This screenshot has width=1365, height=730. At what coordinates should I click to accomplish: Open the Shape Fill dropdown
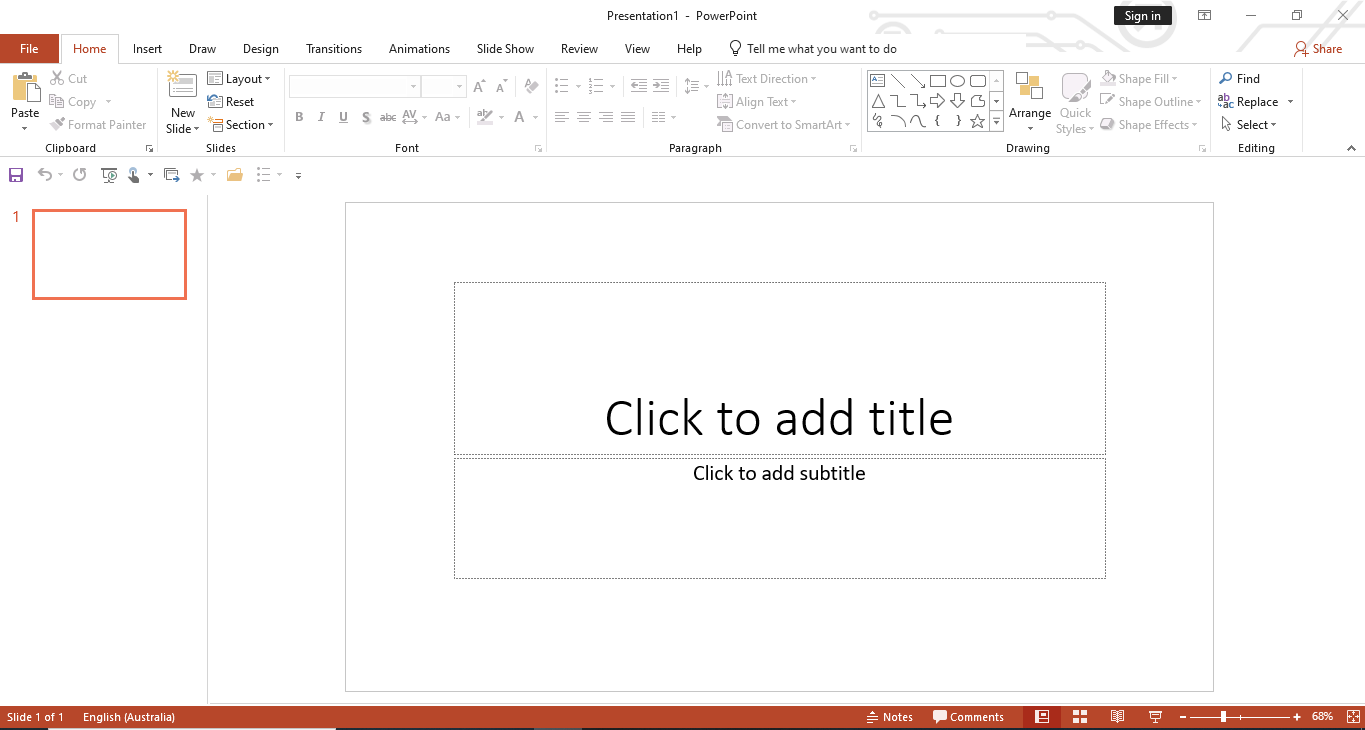click(x=1140, y=78)
